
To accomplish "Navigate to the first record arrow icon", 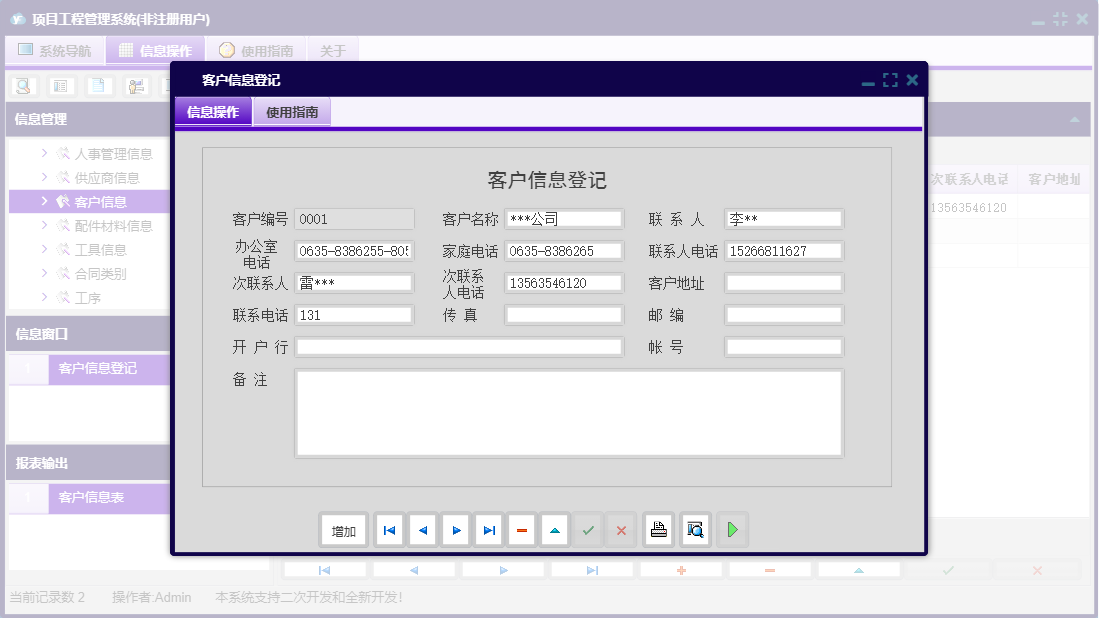I will point(389,529).
